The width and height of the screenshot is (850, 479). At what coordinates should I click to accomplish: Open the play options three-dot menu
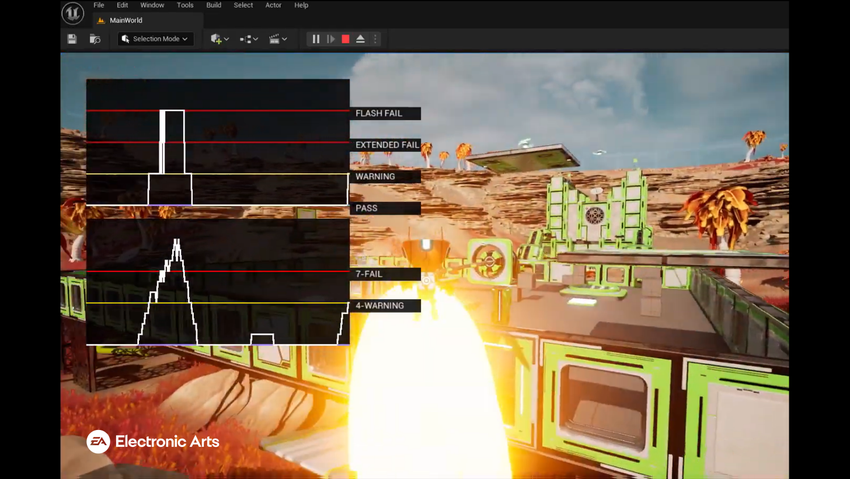(x=376, y=39)
